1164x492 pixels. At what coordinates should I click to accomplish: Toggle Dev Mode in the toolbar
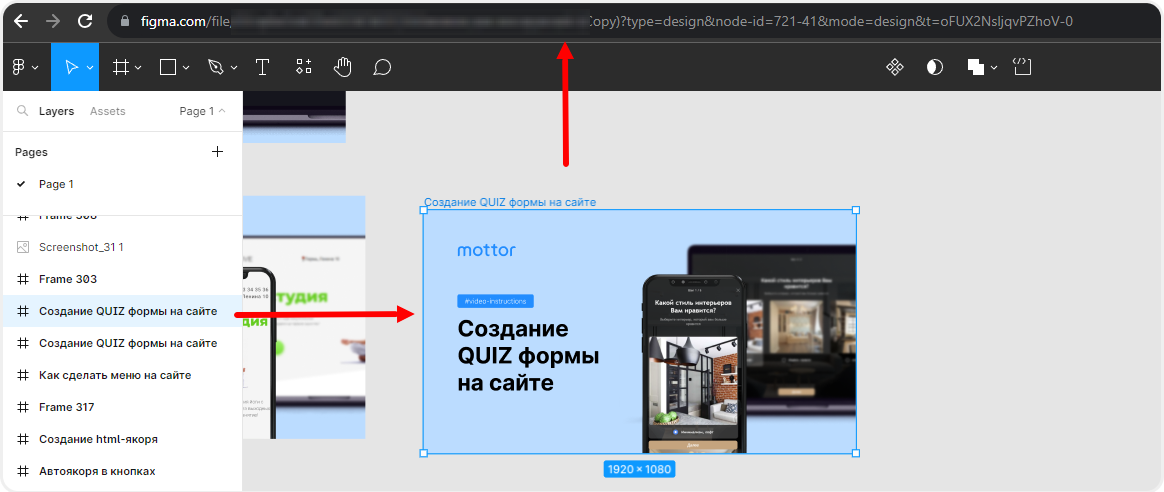tap(1021, 67)
